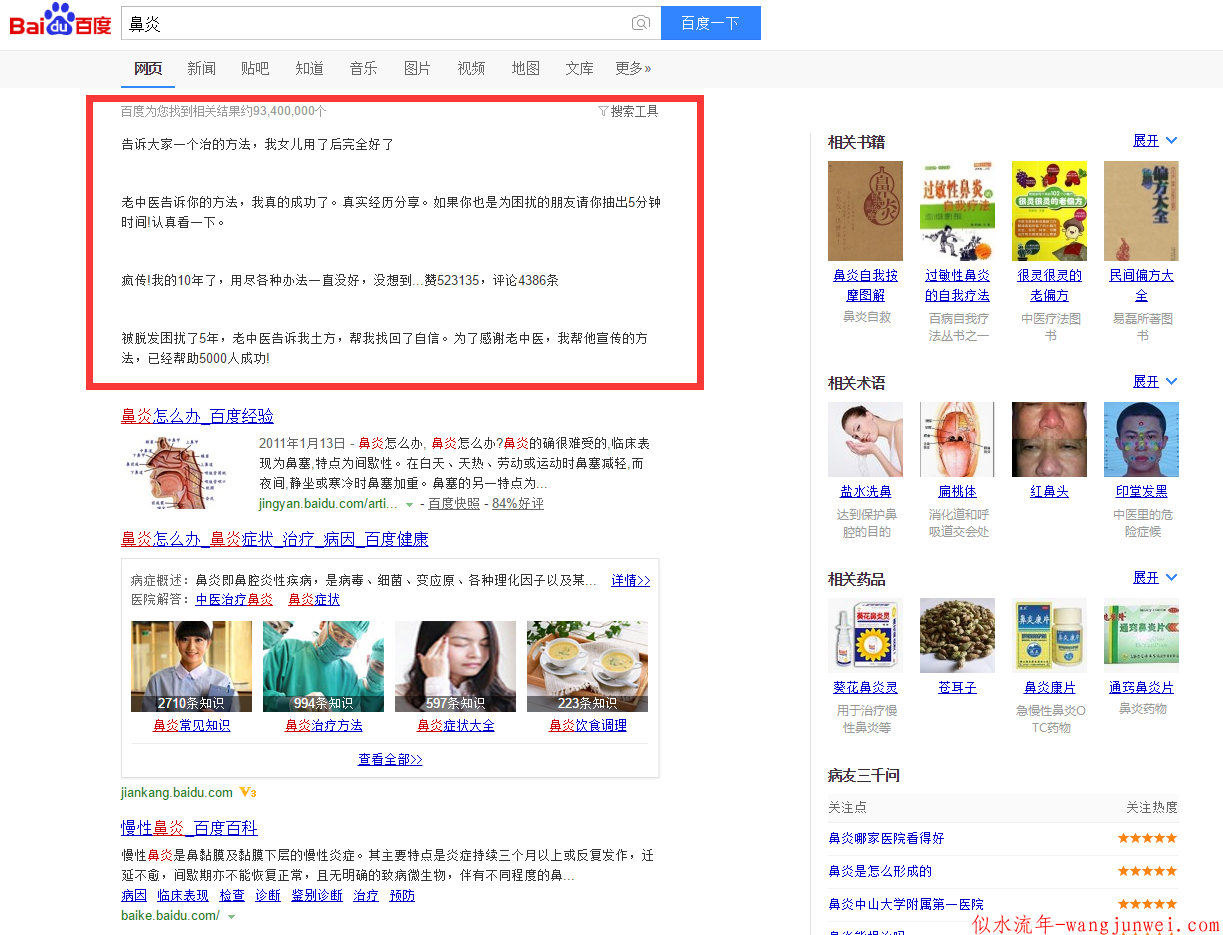Expand the 更多» menu
The width and height of the screenshot is (1223, 935).
pos(633,68)
